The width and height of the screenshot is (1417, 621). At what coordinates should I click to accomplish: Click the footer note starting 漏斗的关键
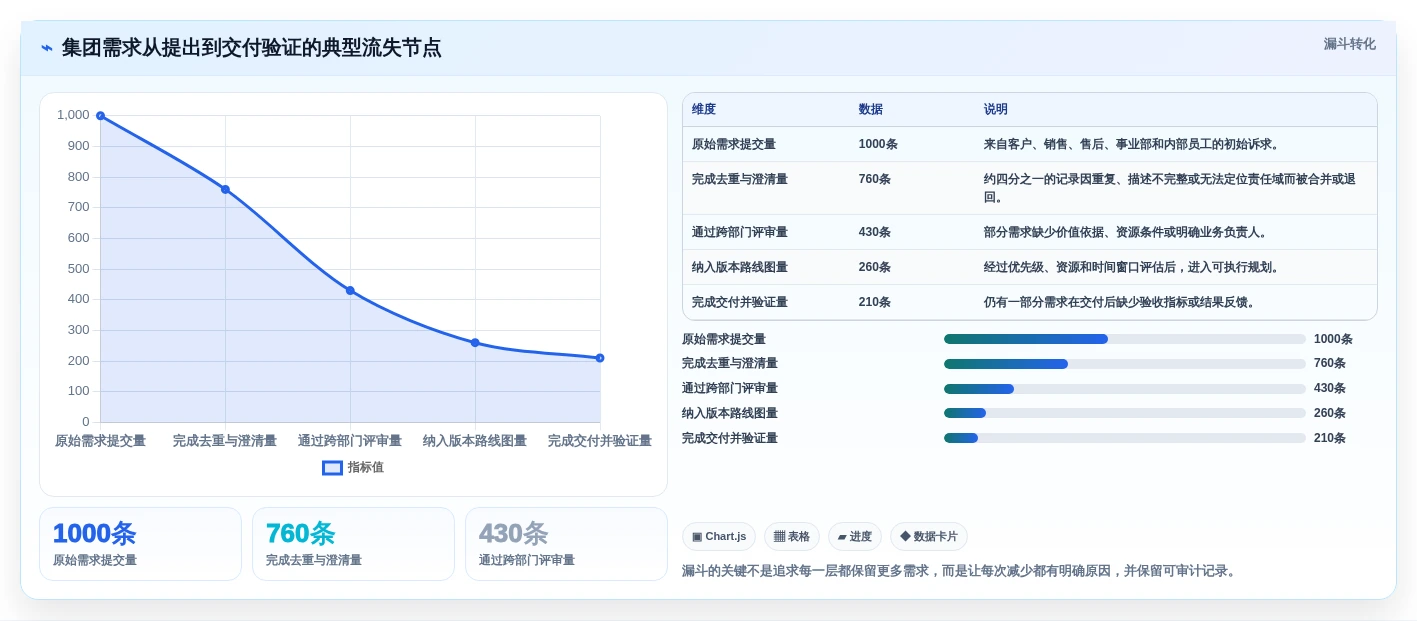click(x=961, y=571)
